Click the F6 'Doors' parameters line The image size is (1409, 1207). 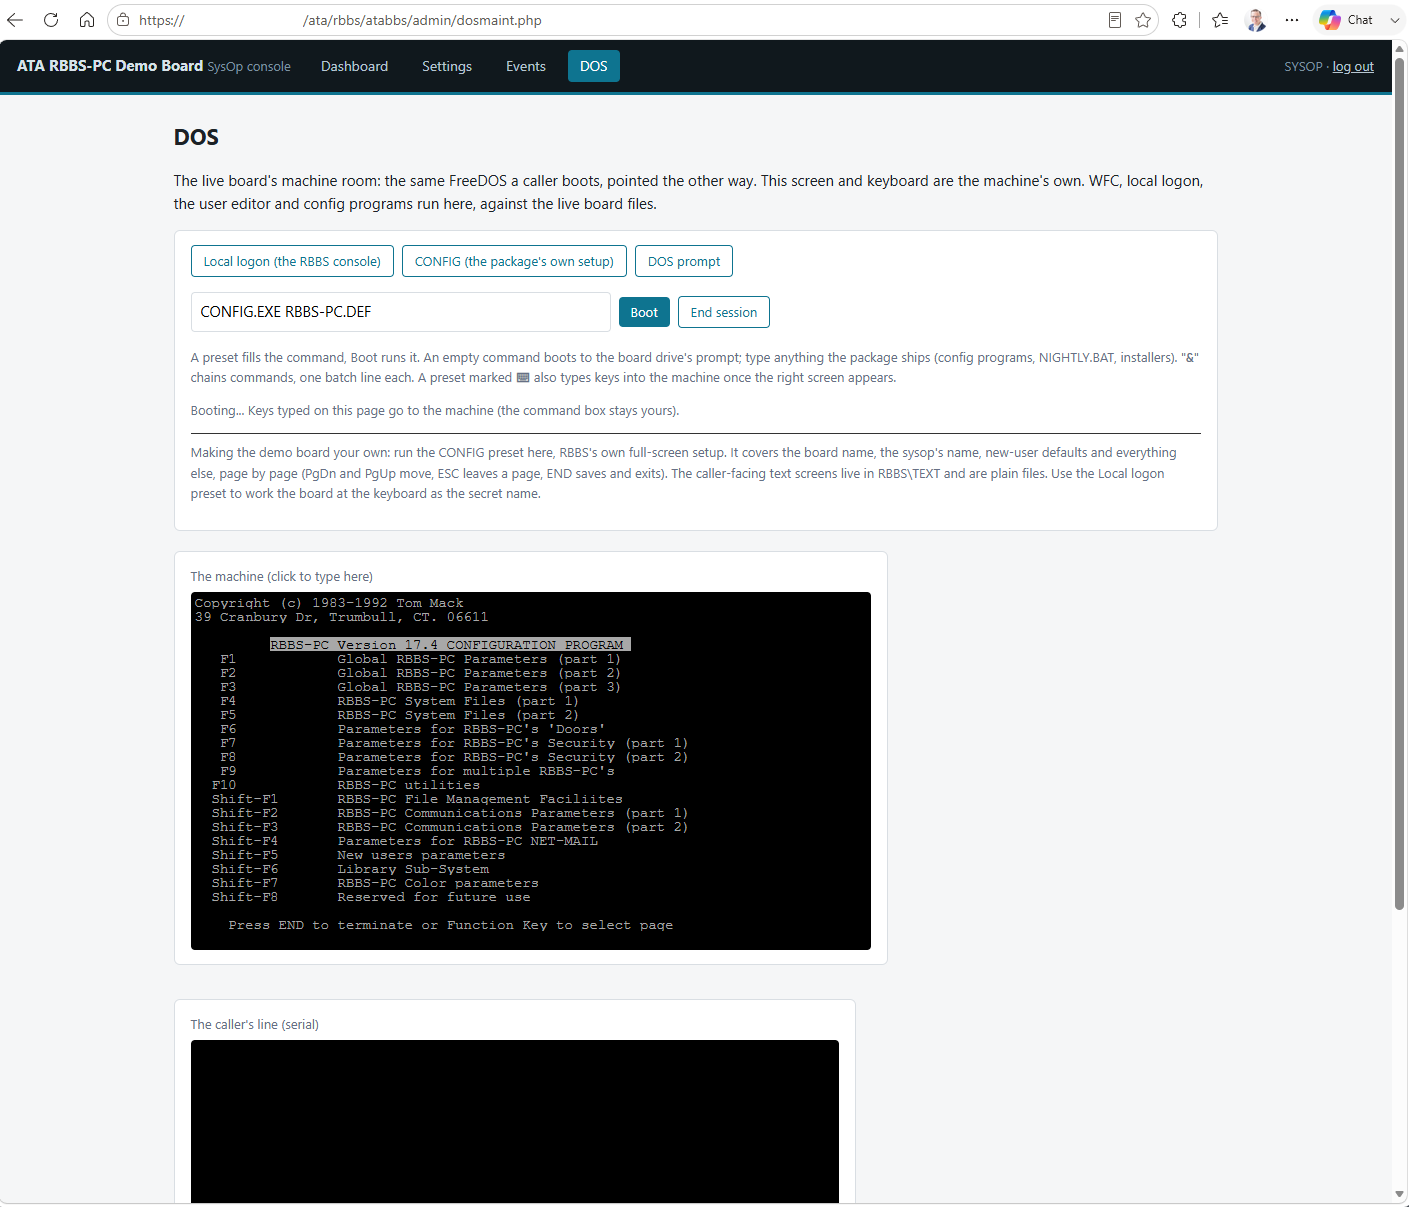tap(413, 729)
